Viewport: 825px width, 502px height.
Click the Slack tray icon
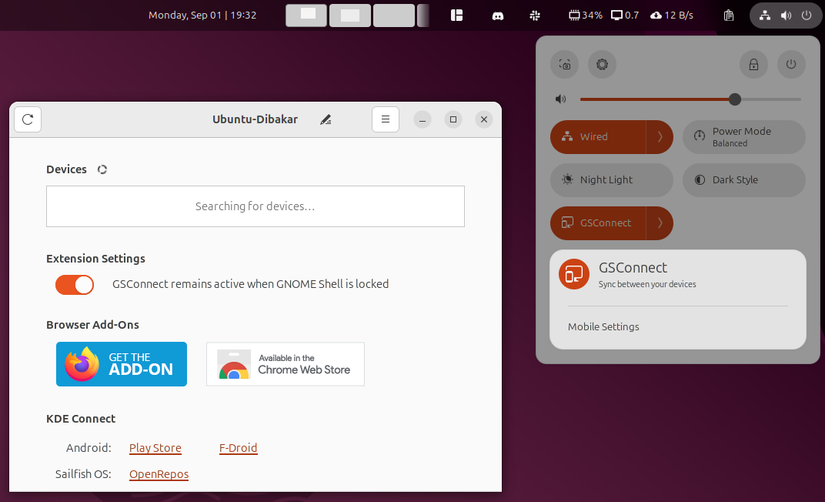535,16
